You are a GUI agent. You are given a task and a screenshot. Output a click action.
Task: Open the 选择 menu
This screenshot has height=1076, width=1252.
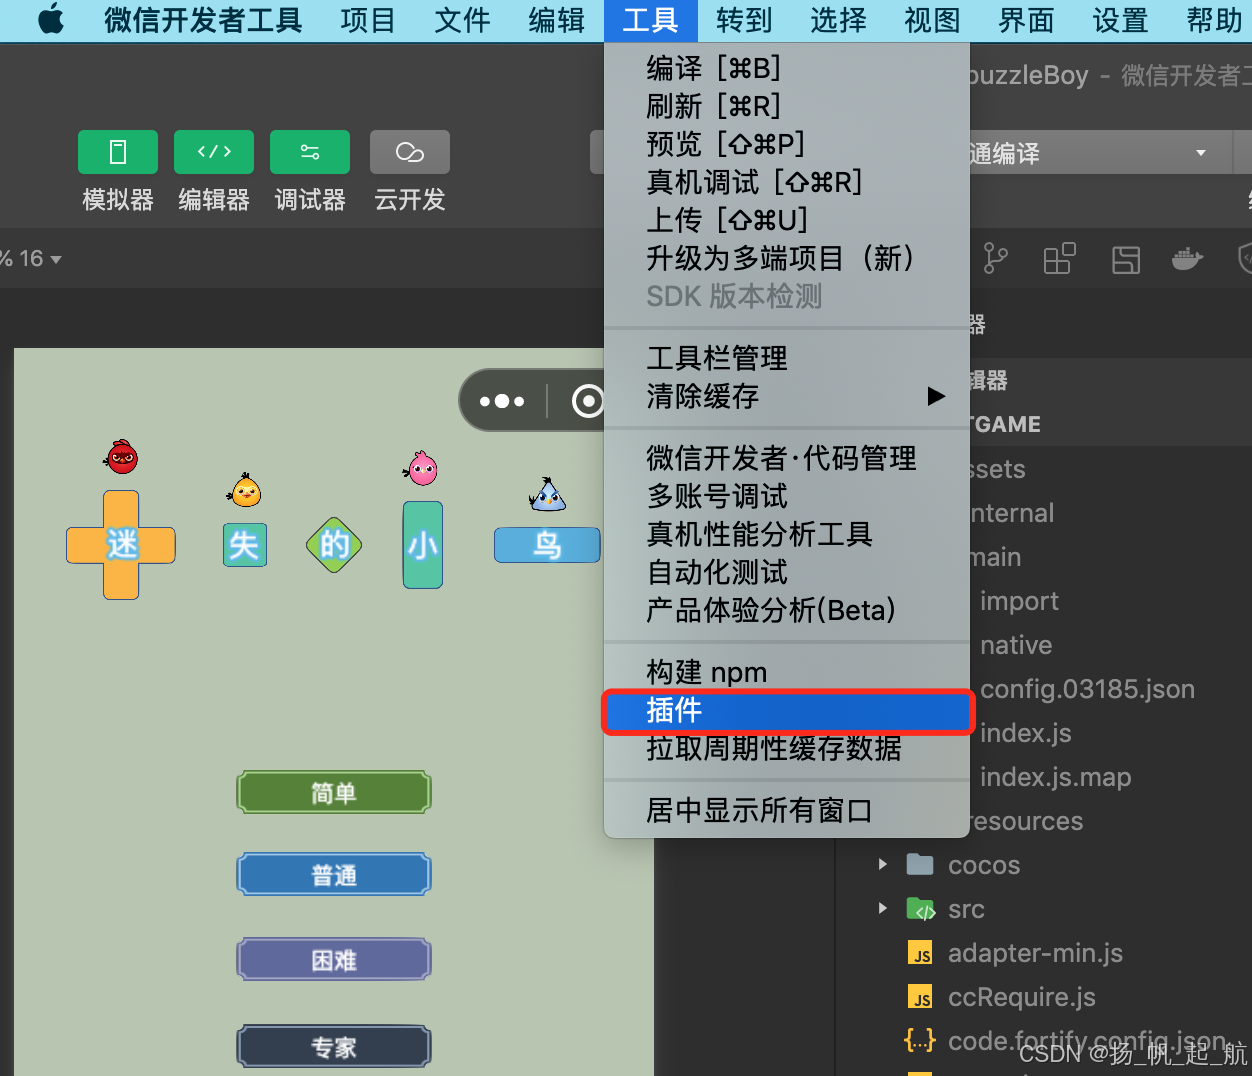[x=838, y=20]
